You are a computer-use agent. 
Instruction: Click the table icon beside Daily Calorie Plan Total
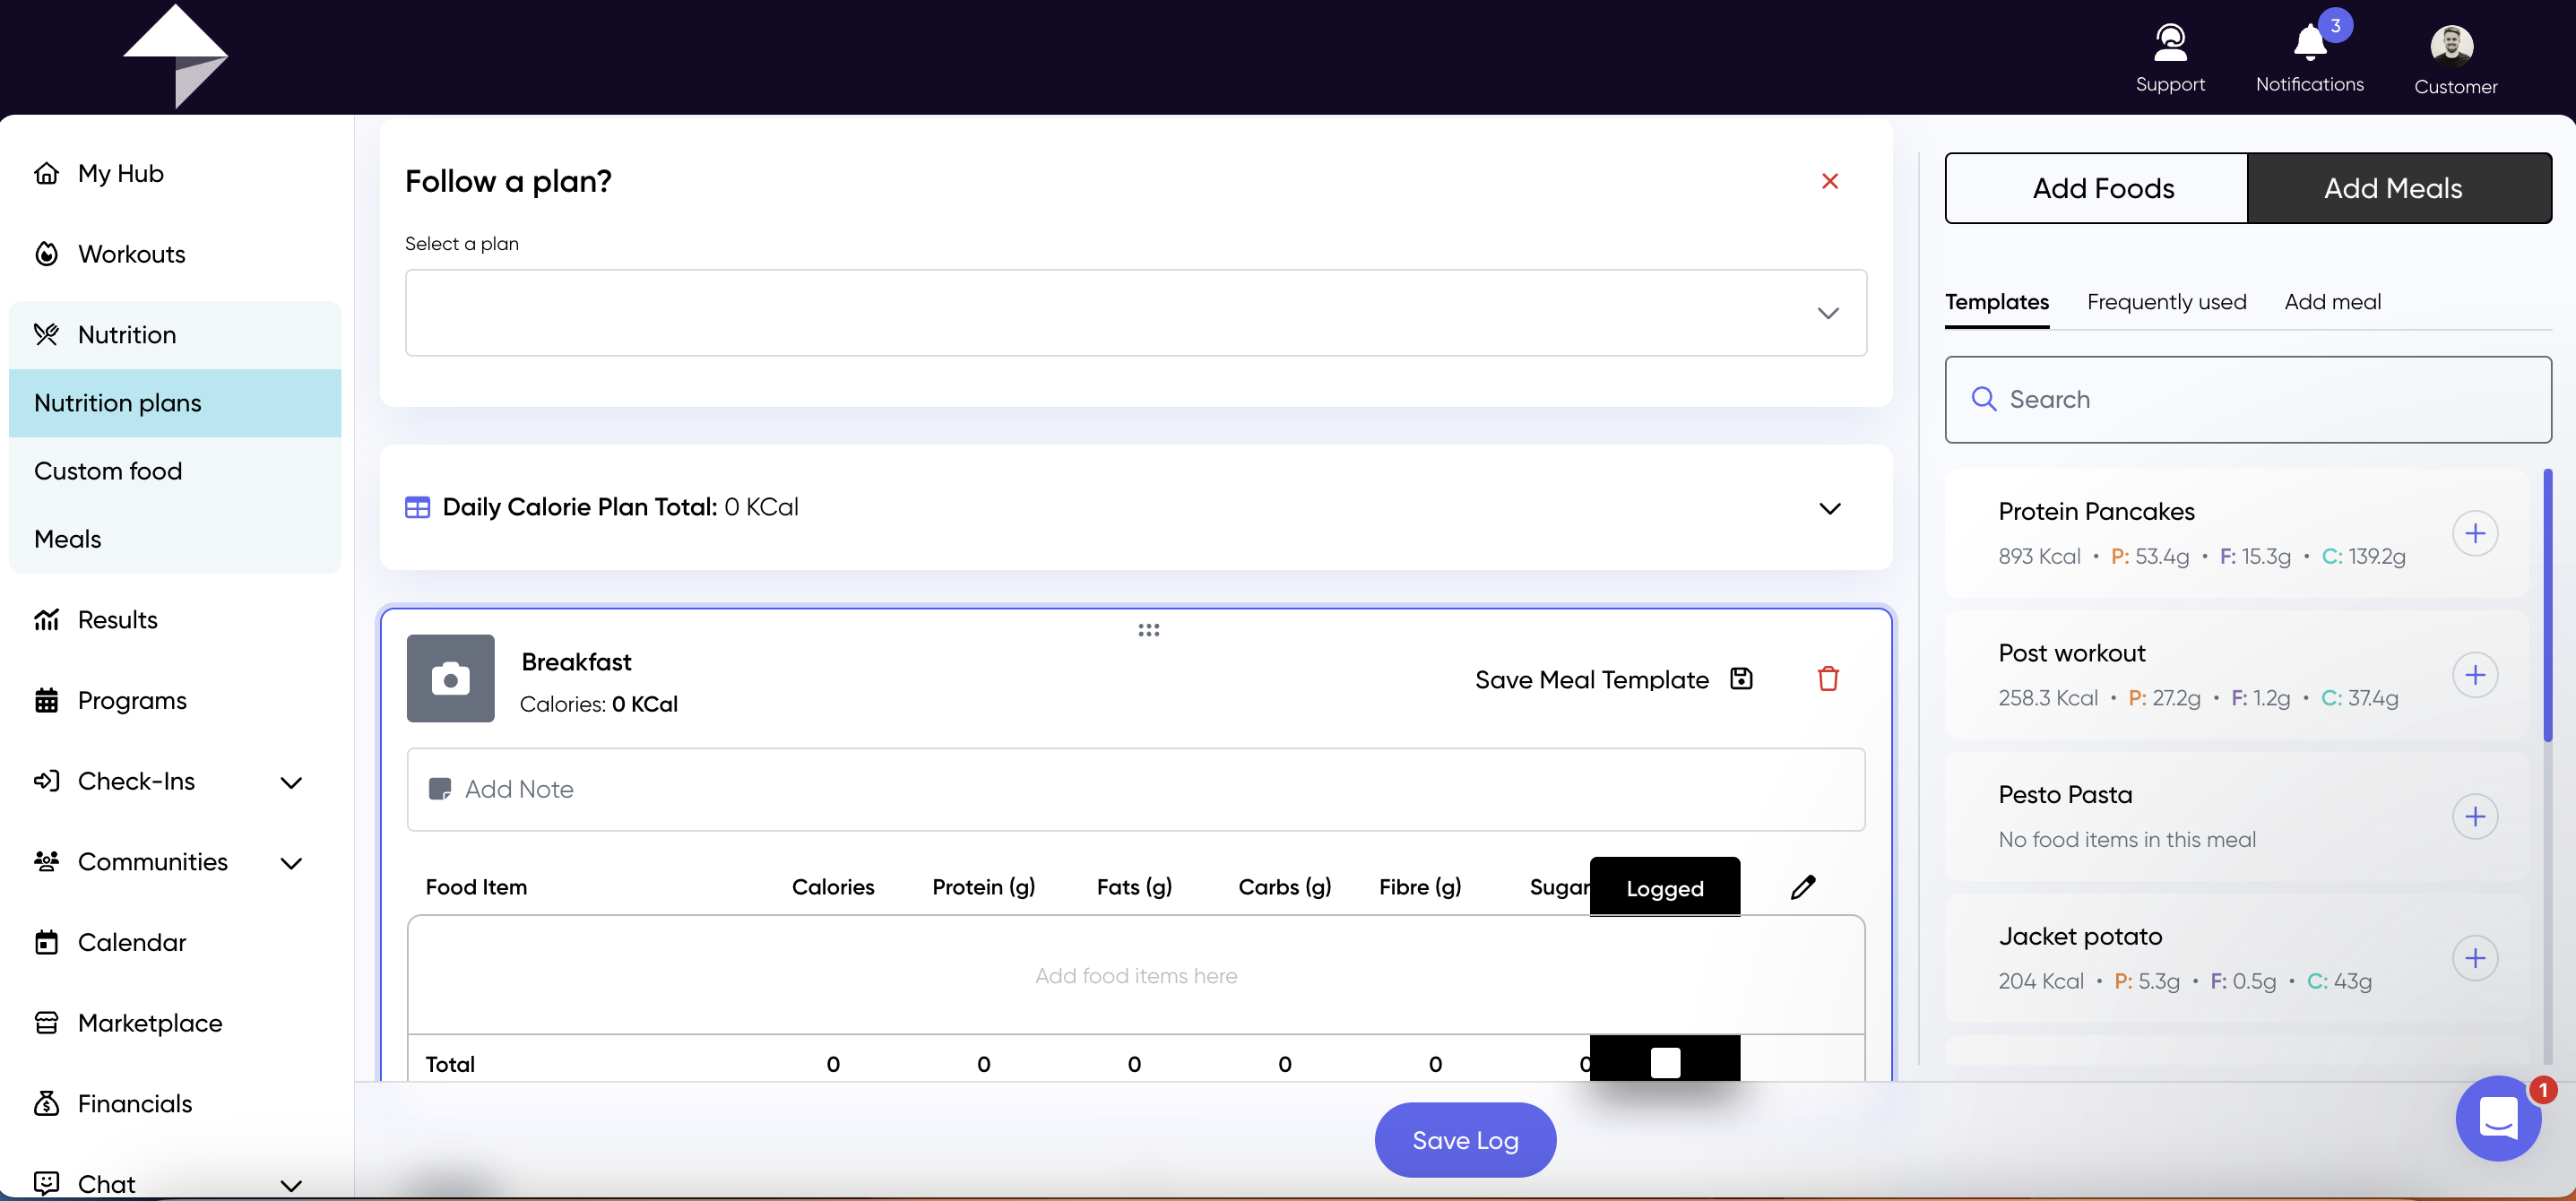[417, 507]
